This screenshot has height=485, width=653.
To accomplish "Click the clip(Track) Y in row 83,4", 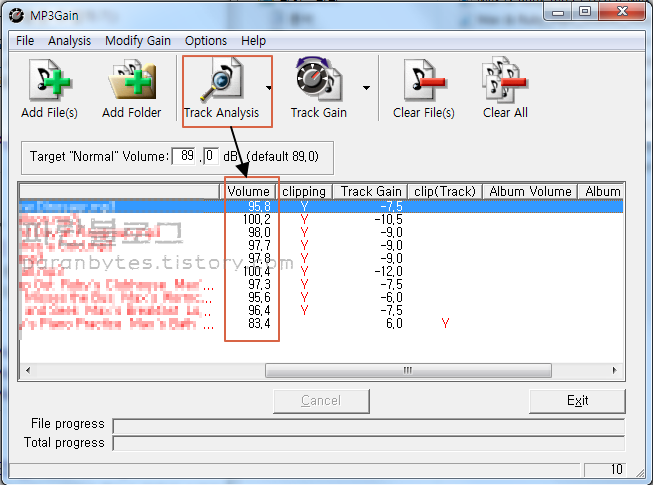I will pyautogui.click(x=445, y=323).
